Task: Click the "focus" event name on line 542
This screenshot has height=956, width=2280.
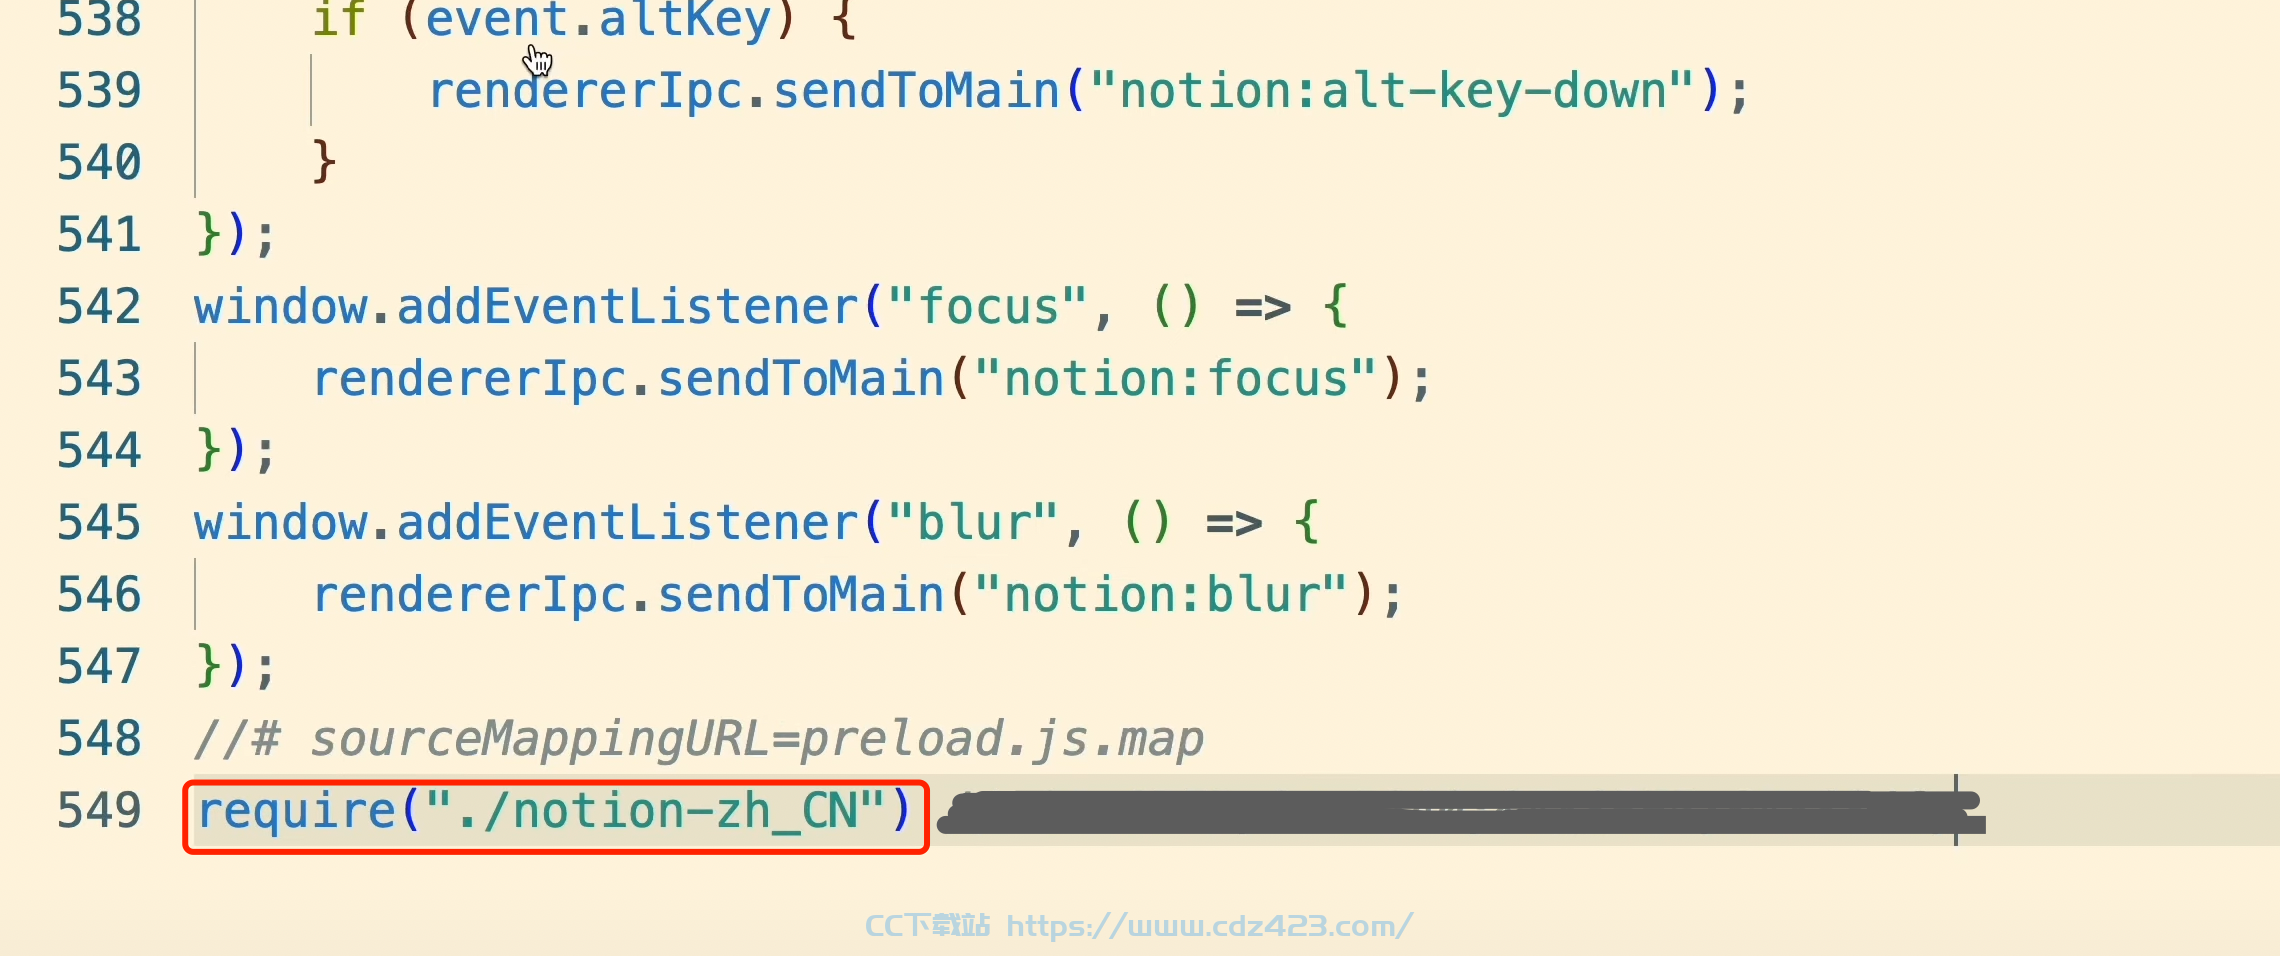Action: point(987,307)
